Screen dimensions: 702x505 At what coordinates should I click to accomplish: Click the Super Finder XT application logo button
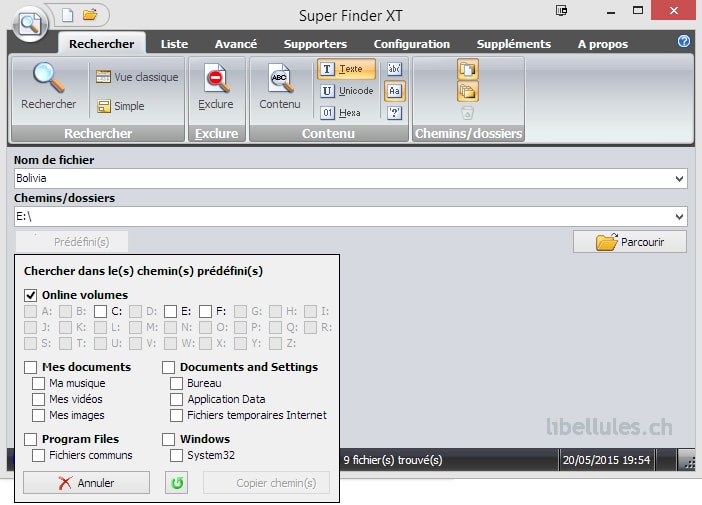[30, 24]
